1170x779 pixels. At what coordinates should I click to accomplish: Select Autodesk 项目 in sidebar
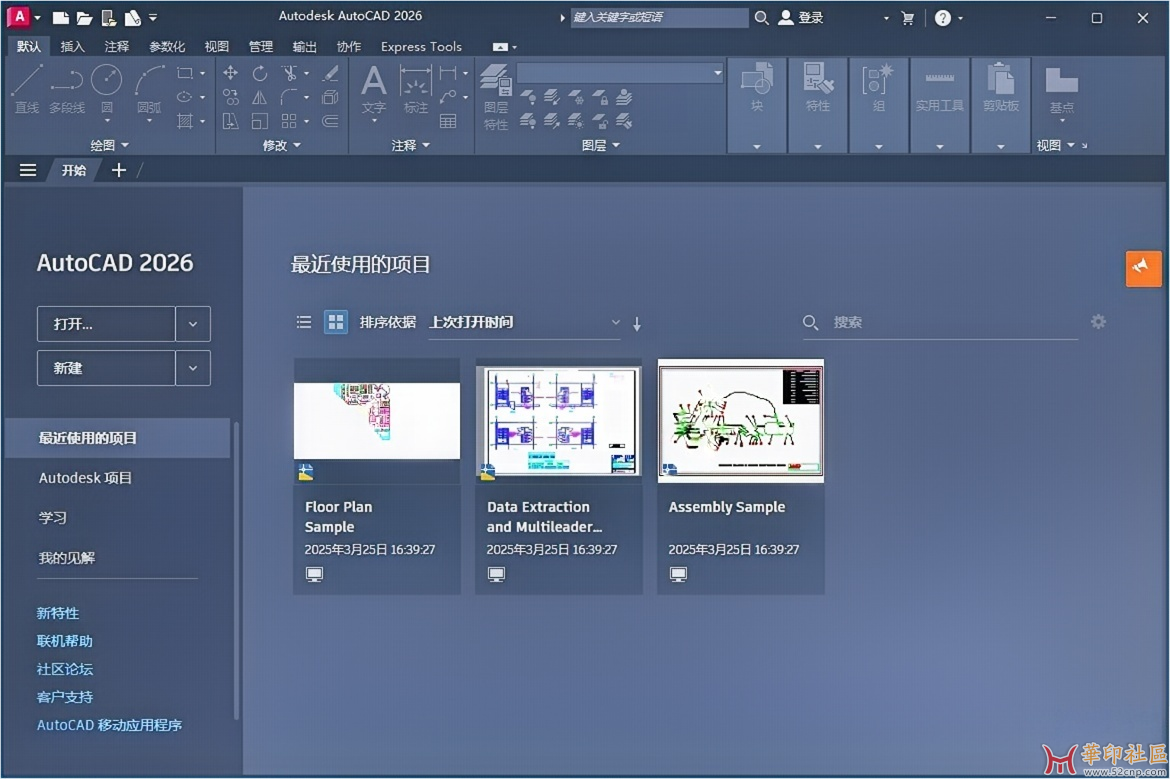[85, 478]
